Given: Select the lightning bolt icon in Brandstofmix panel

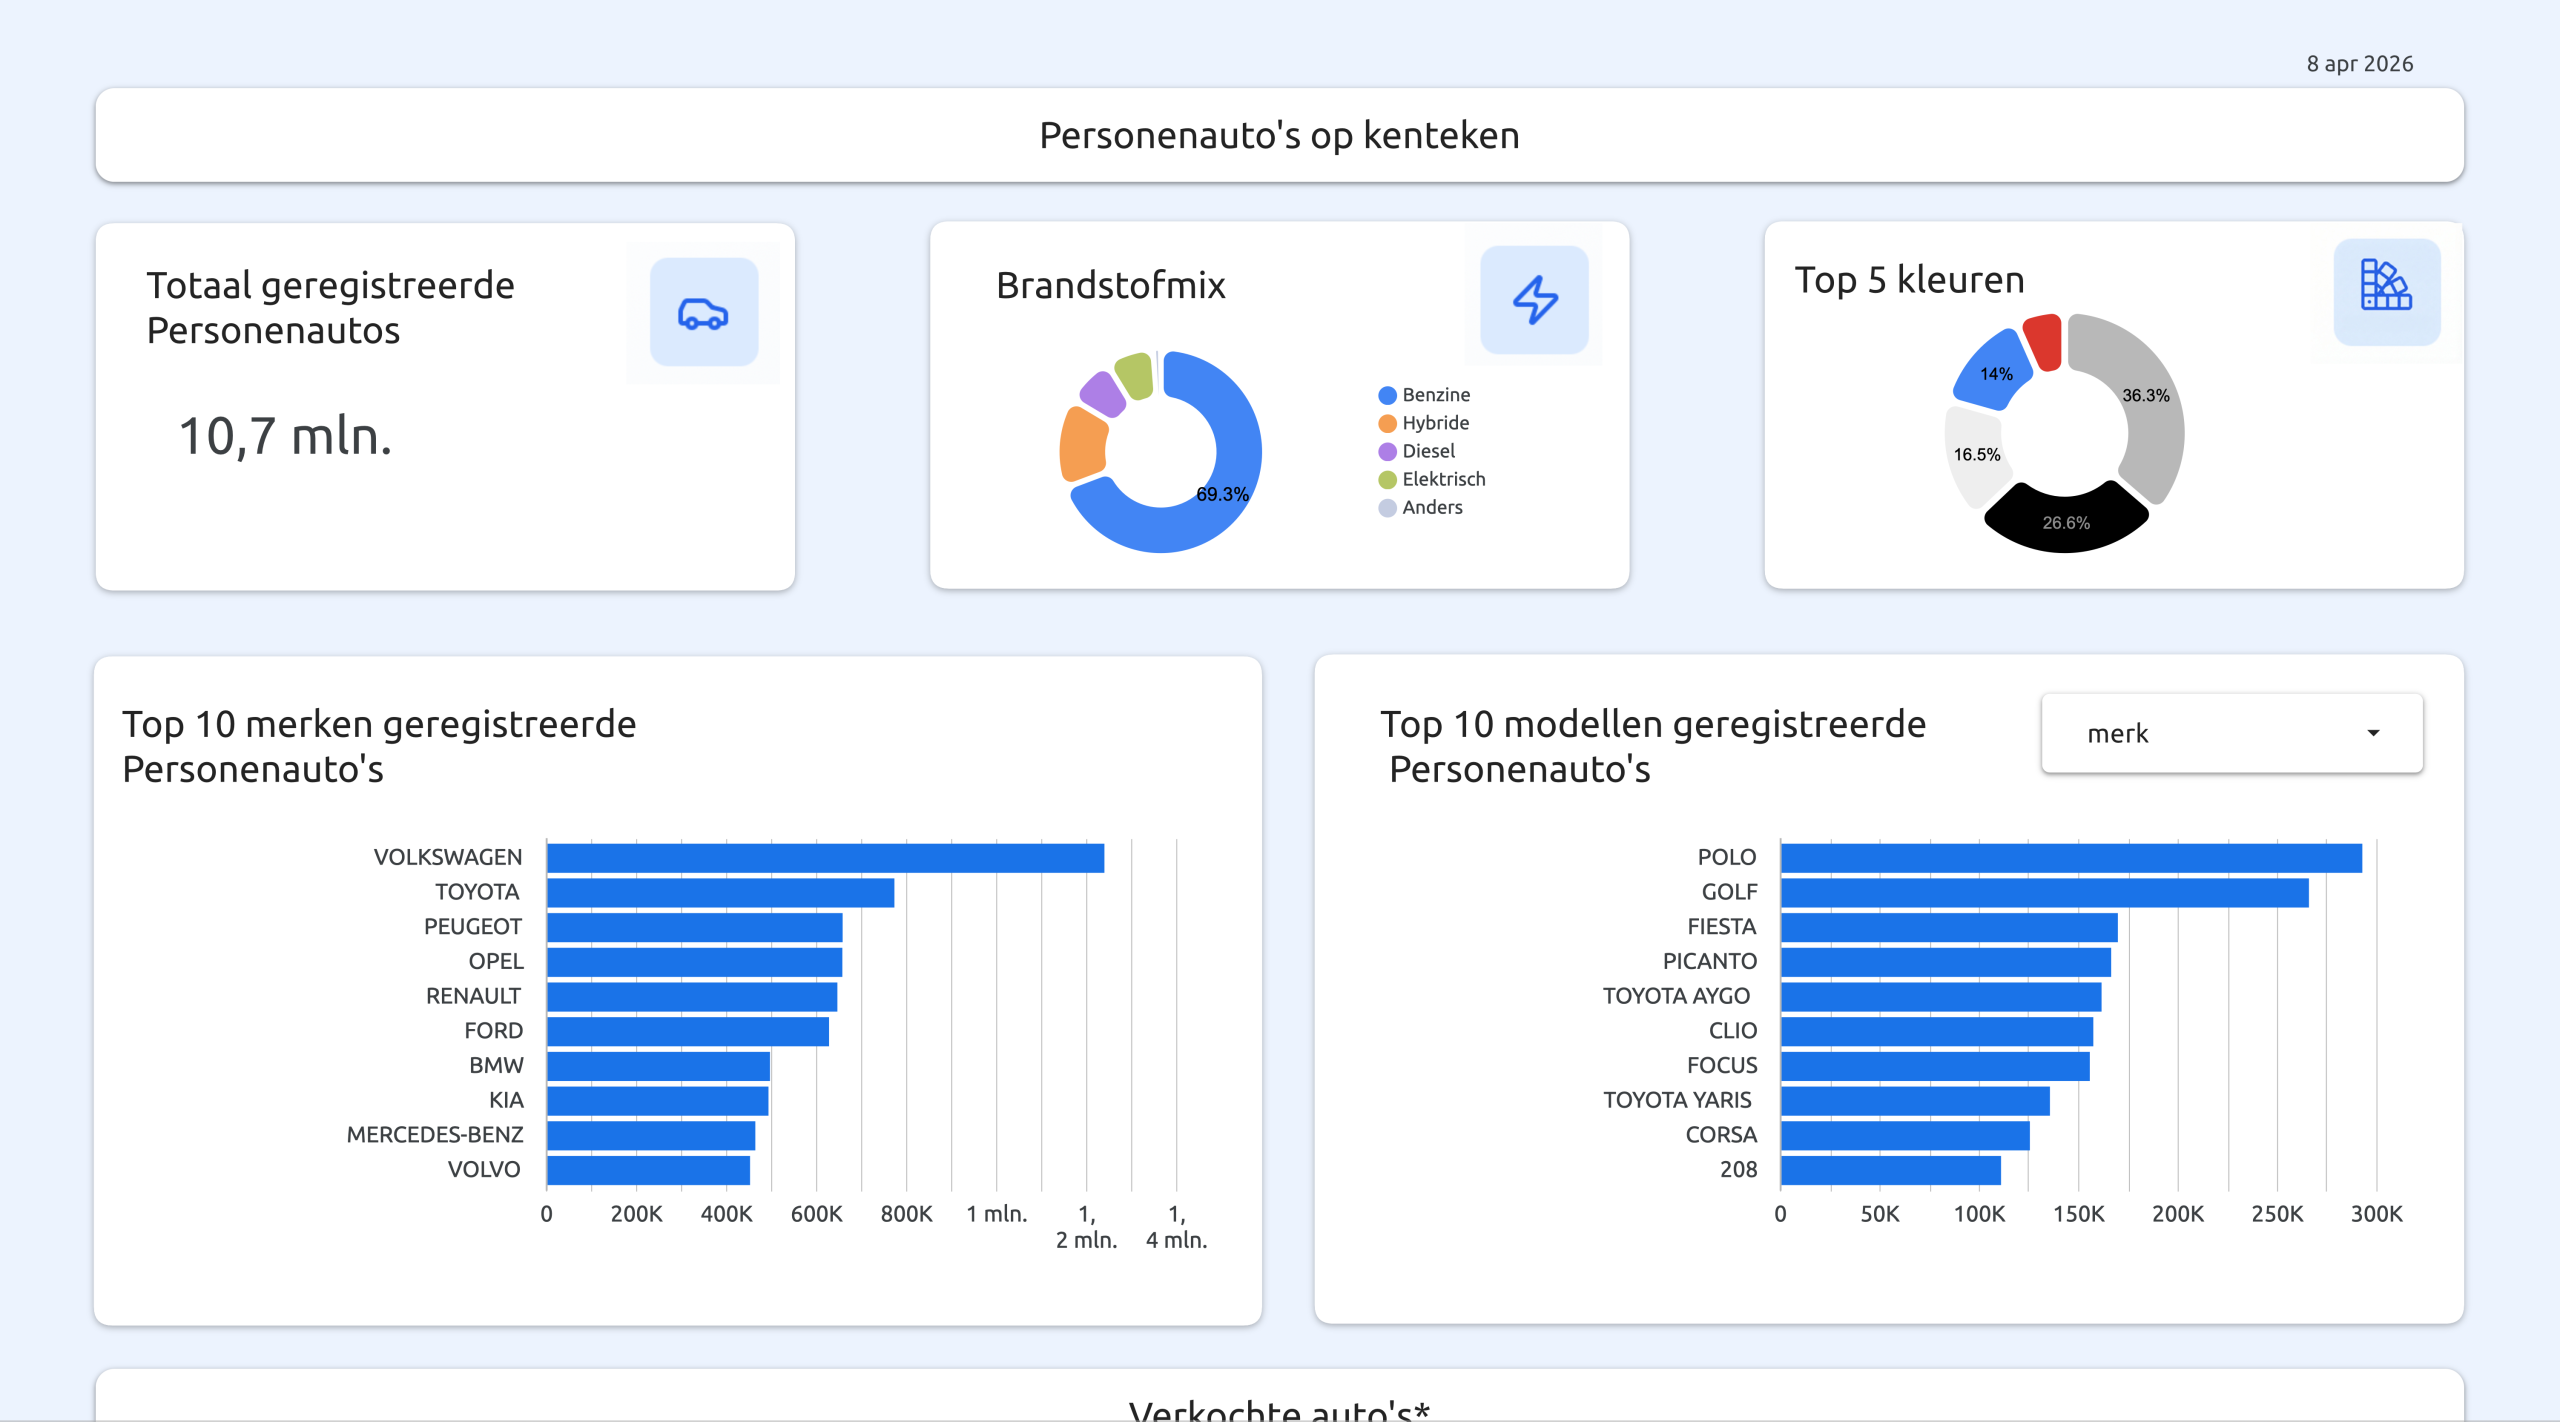Looking at the screenshot, I should point(1534,298).
